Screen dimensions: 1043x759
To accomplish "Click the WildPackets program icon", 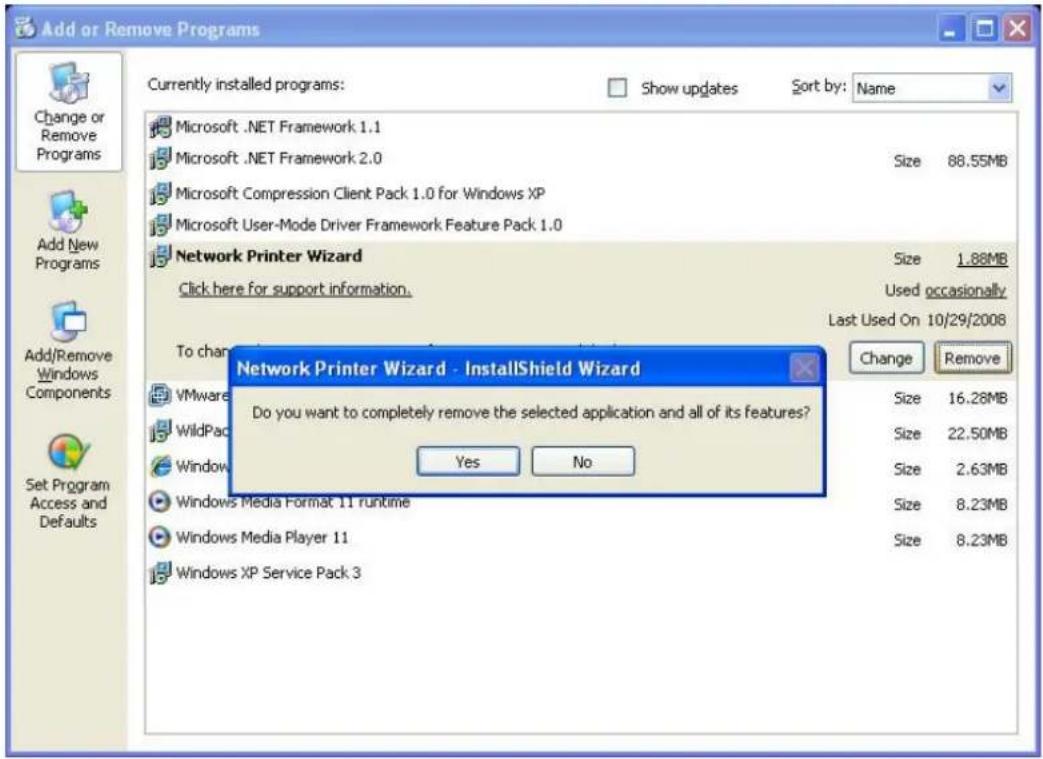I will tap(160, 430).
